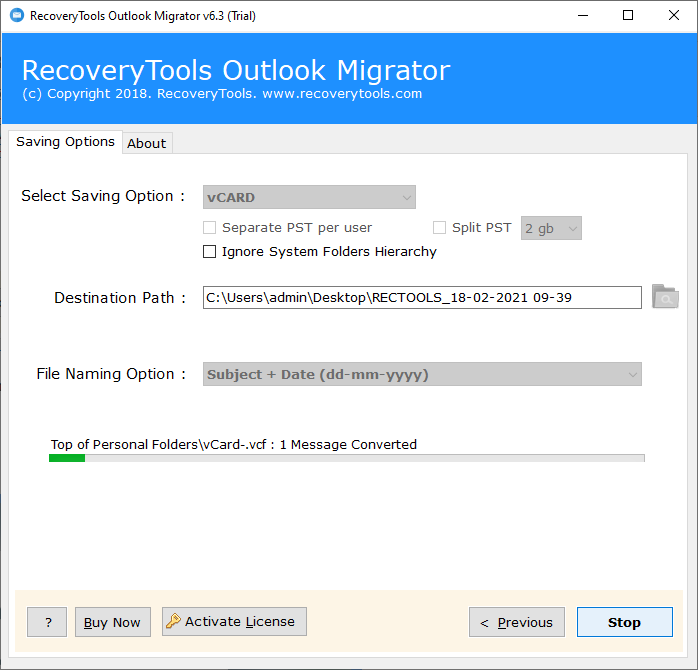Screen dimensions: 698x670
Task: Maximize the Outlook Migrator window
Action: click(628, 16)
